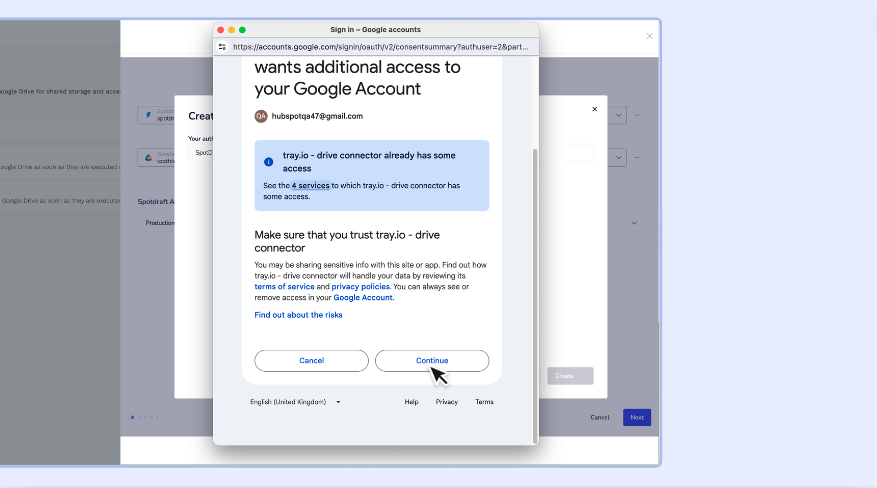Viewport: 877px width, 488px height.
Task: Click Cancel in the Google sign-in popup
Action: 312,361
